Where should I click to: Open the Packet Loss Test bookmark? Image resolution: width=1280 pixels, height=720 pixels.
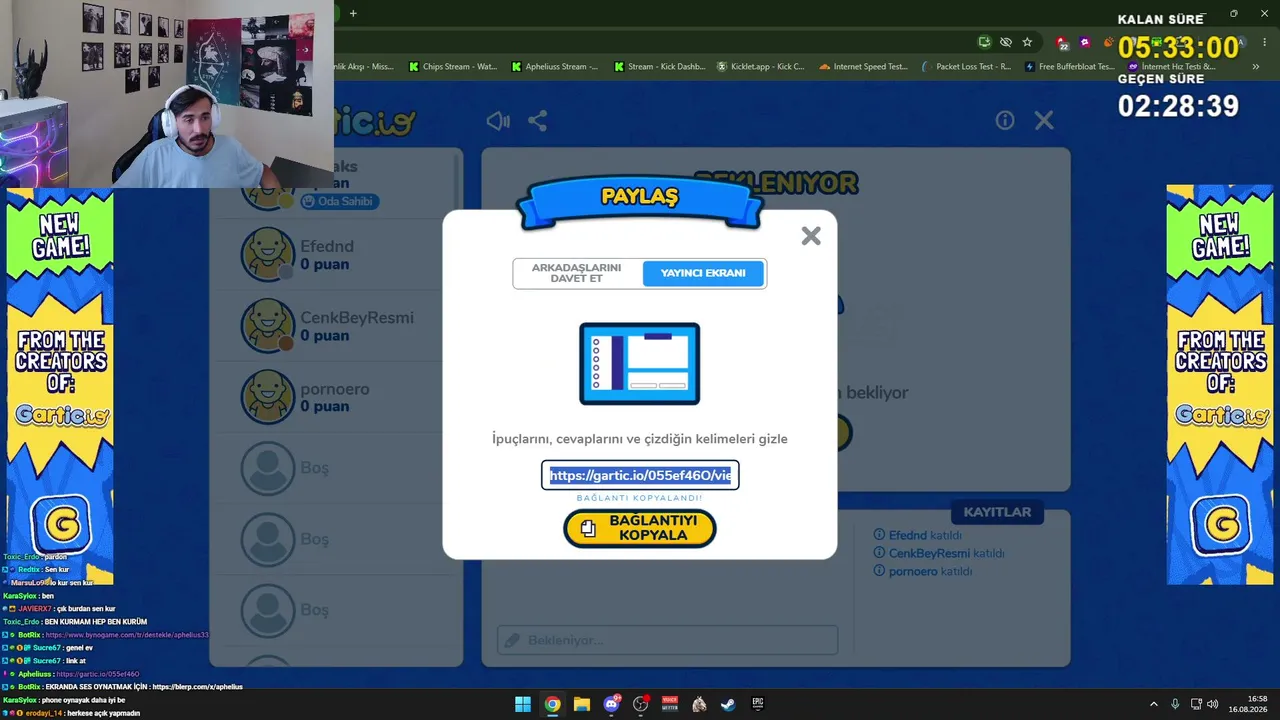coord(966,67)
